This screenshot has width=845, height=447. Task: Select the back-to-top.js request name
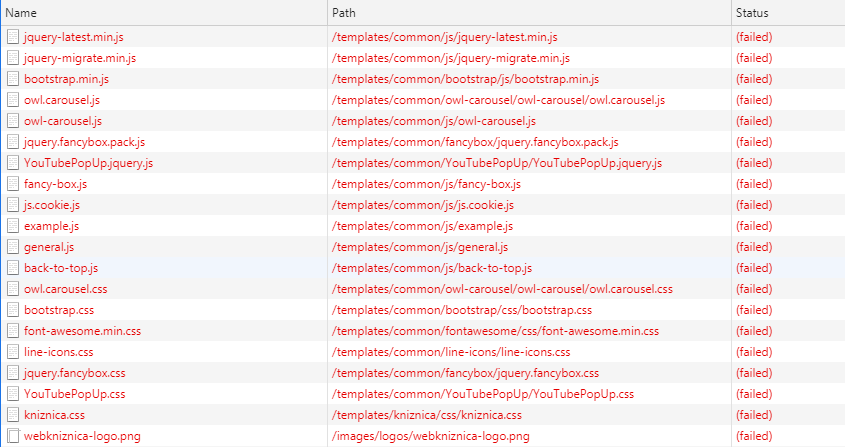(x=61, y=268)
